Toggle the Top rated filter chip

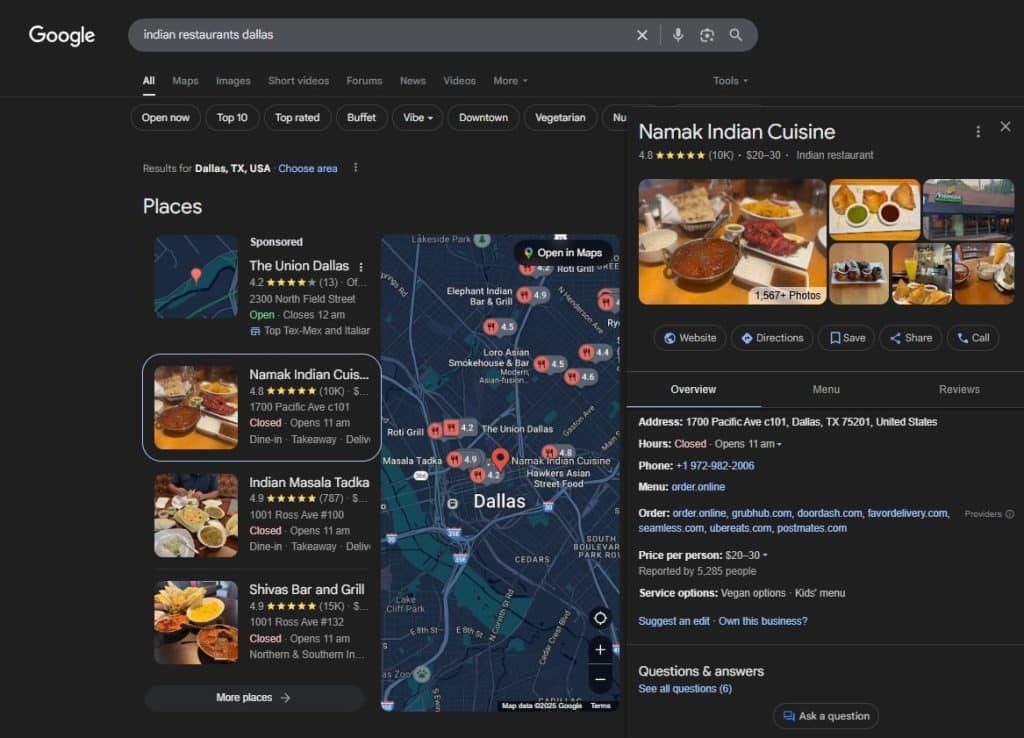click(x=297, y=118)
